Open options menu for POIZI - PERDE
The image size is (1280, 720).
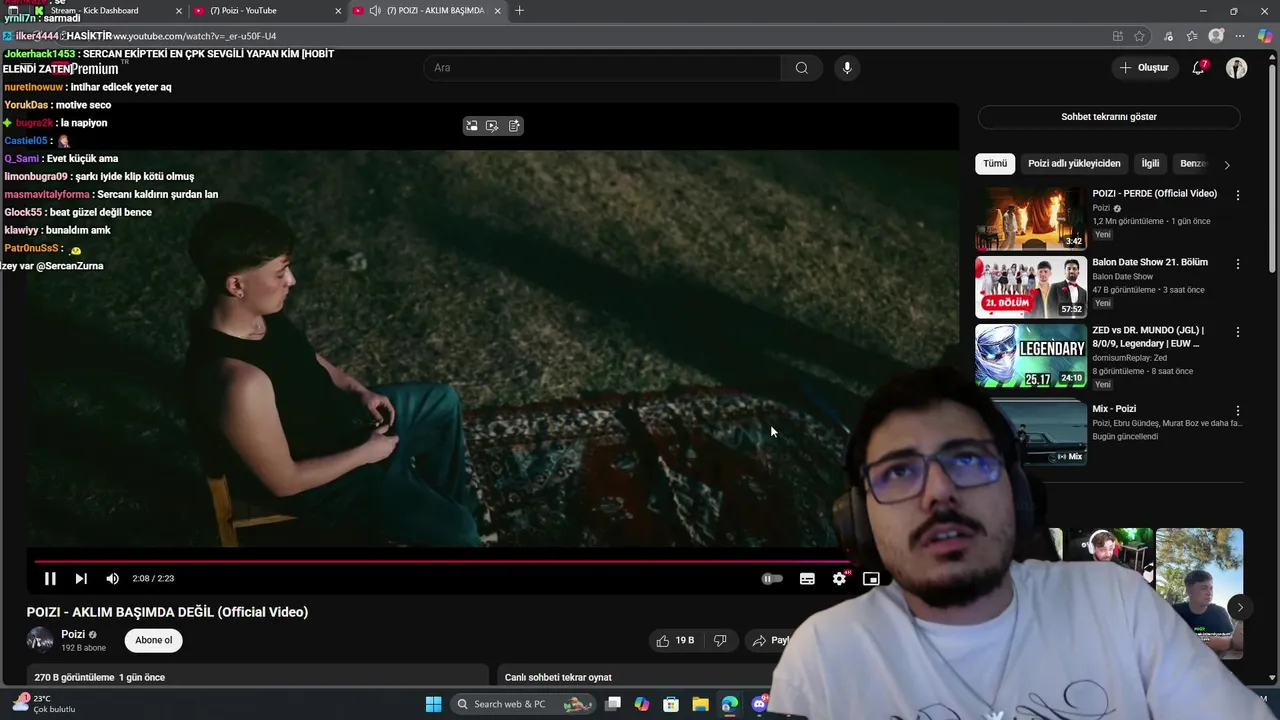(x=1238, y=196)
